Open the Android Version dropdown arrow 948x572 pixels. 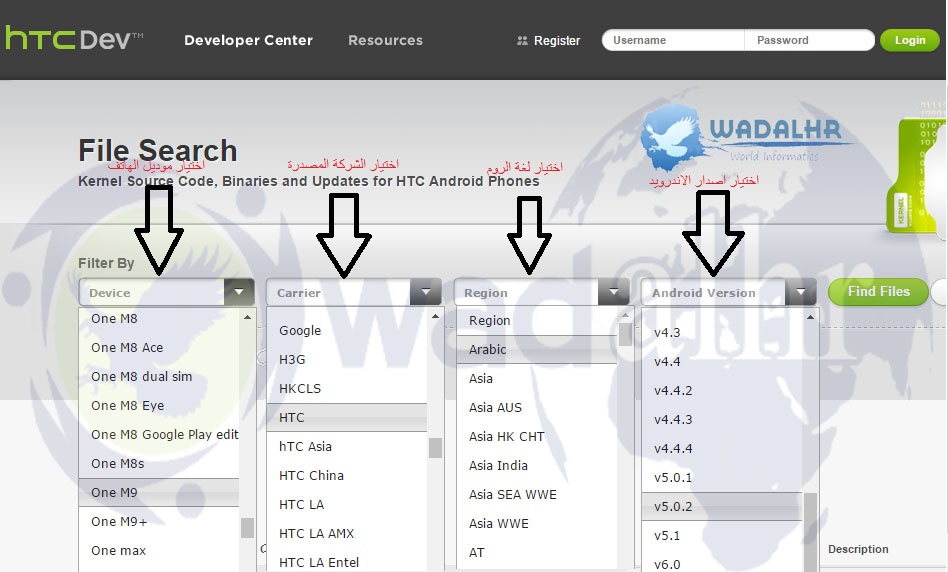click(800, 292)
